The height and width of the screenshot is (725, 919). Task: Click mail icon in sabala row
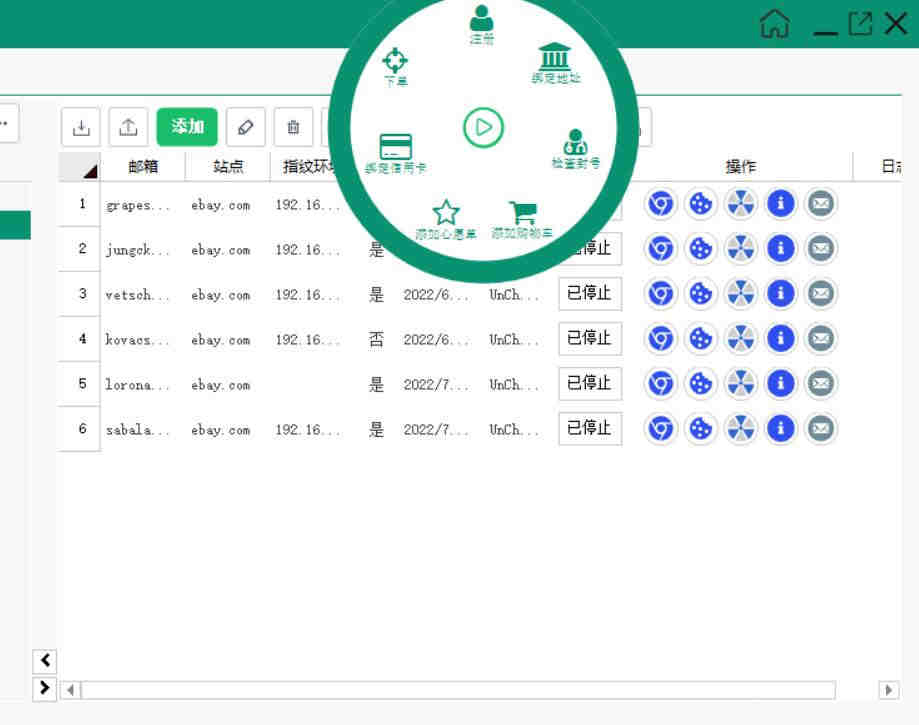tap(821, 428)
